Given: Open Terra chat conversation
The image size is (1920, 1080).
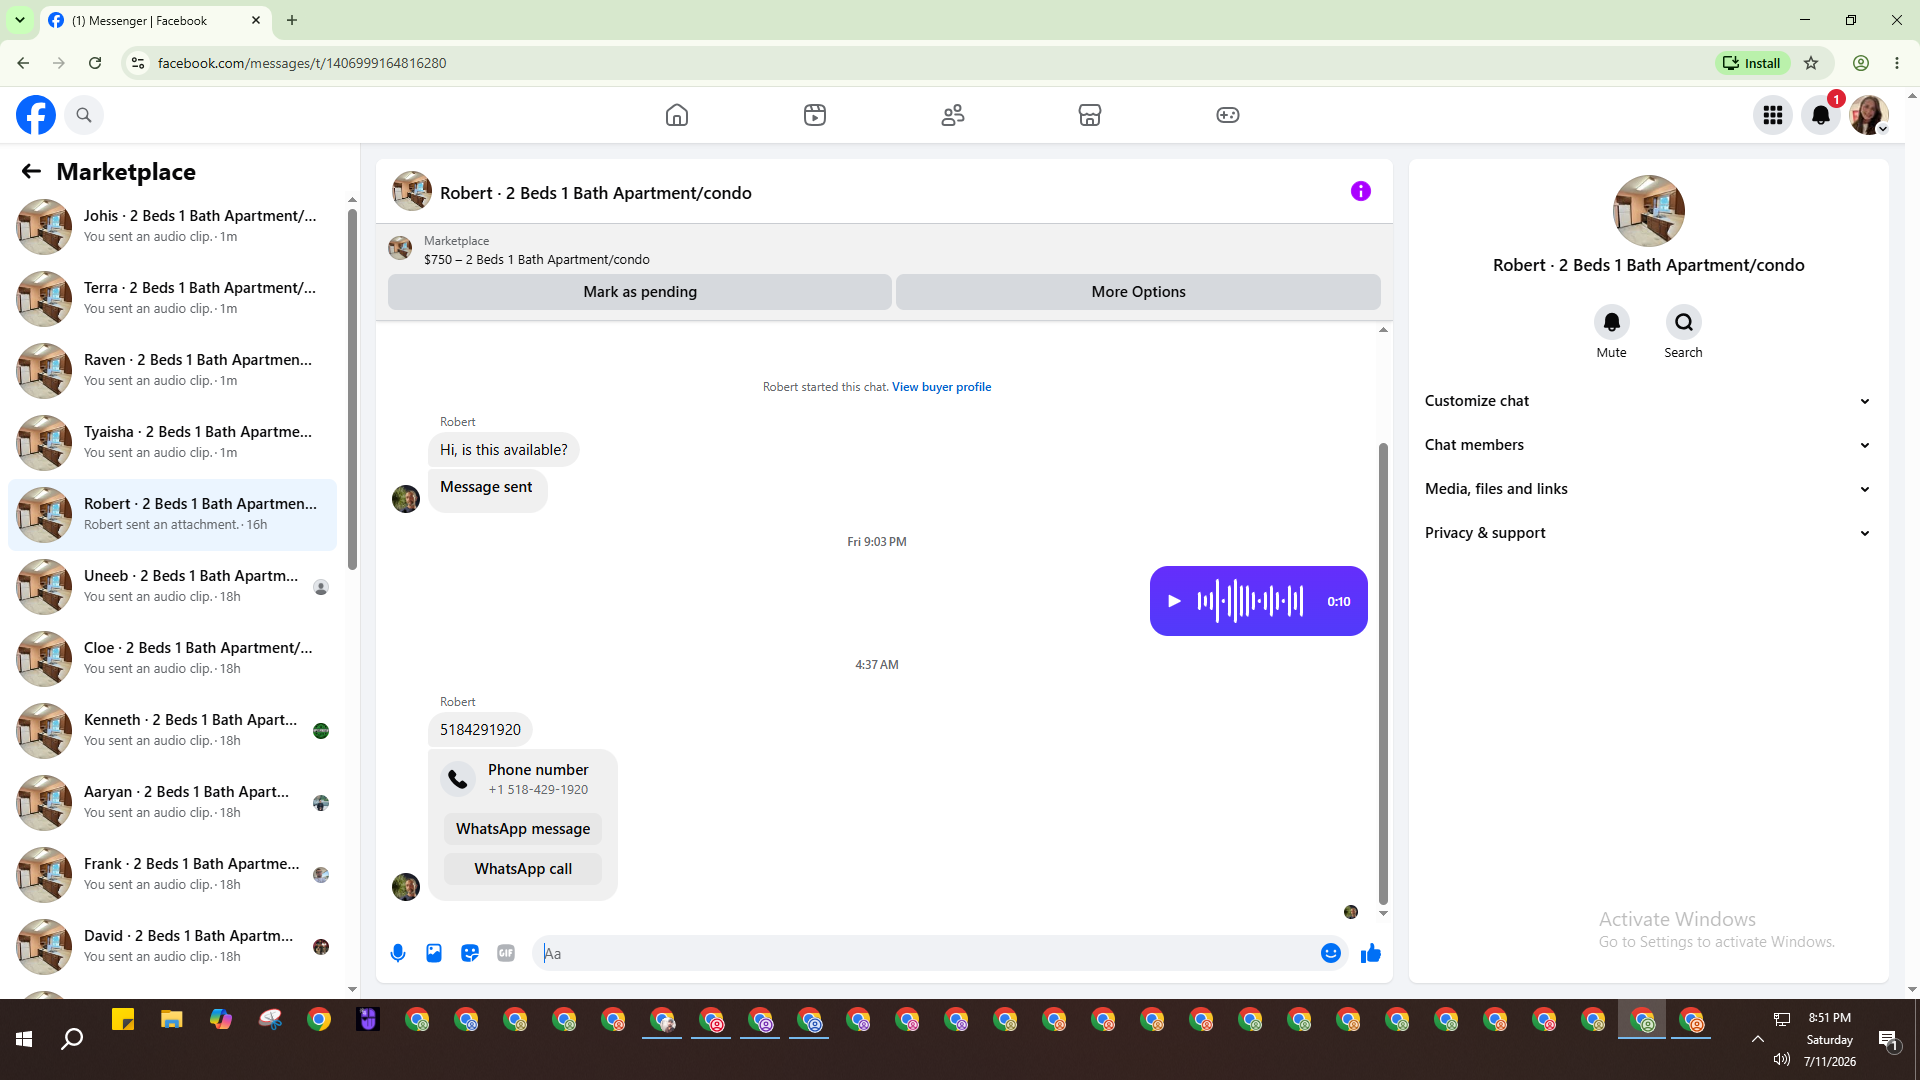Looking at the screenshot, I should click(x=172, y=299).
